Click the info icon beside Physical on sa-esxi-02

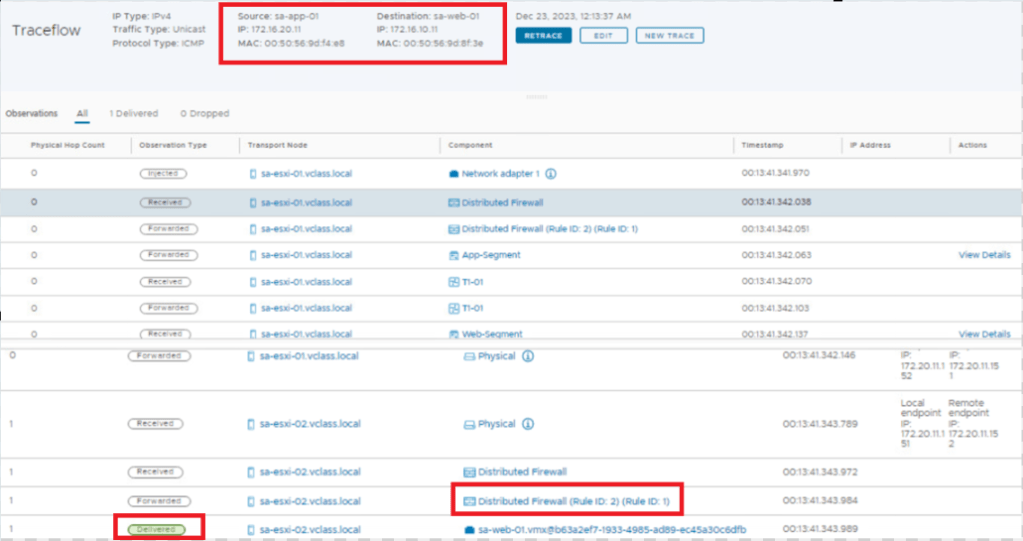click(x=528, y=424)
